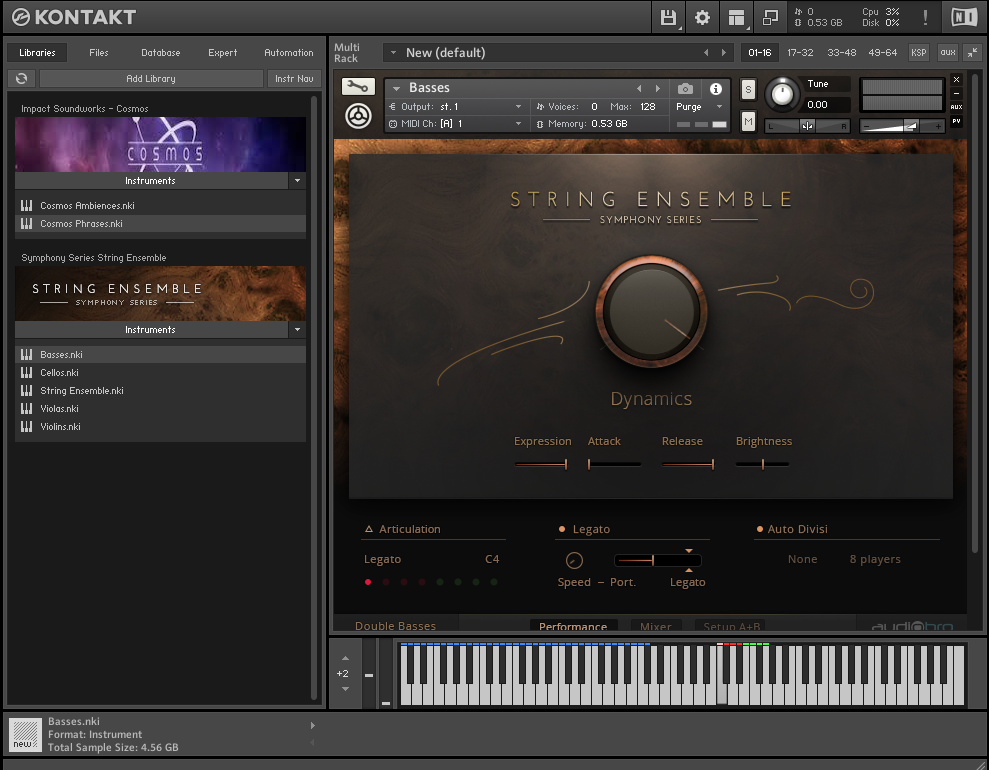Refresh the libraries list
The height and width of the screenshot is (770, 989).
[x=21, y=78]
